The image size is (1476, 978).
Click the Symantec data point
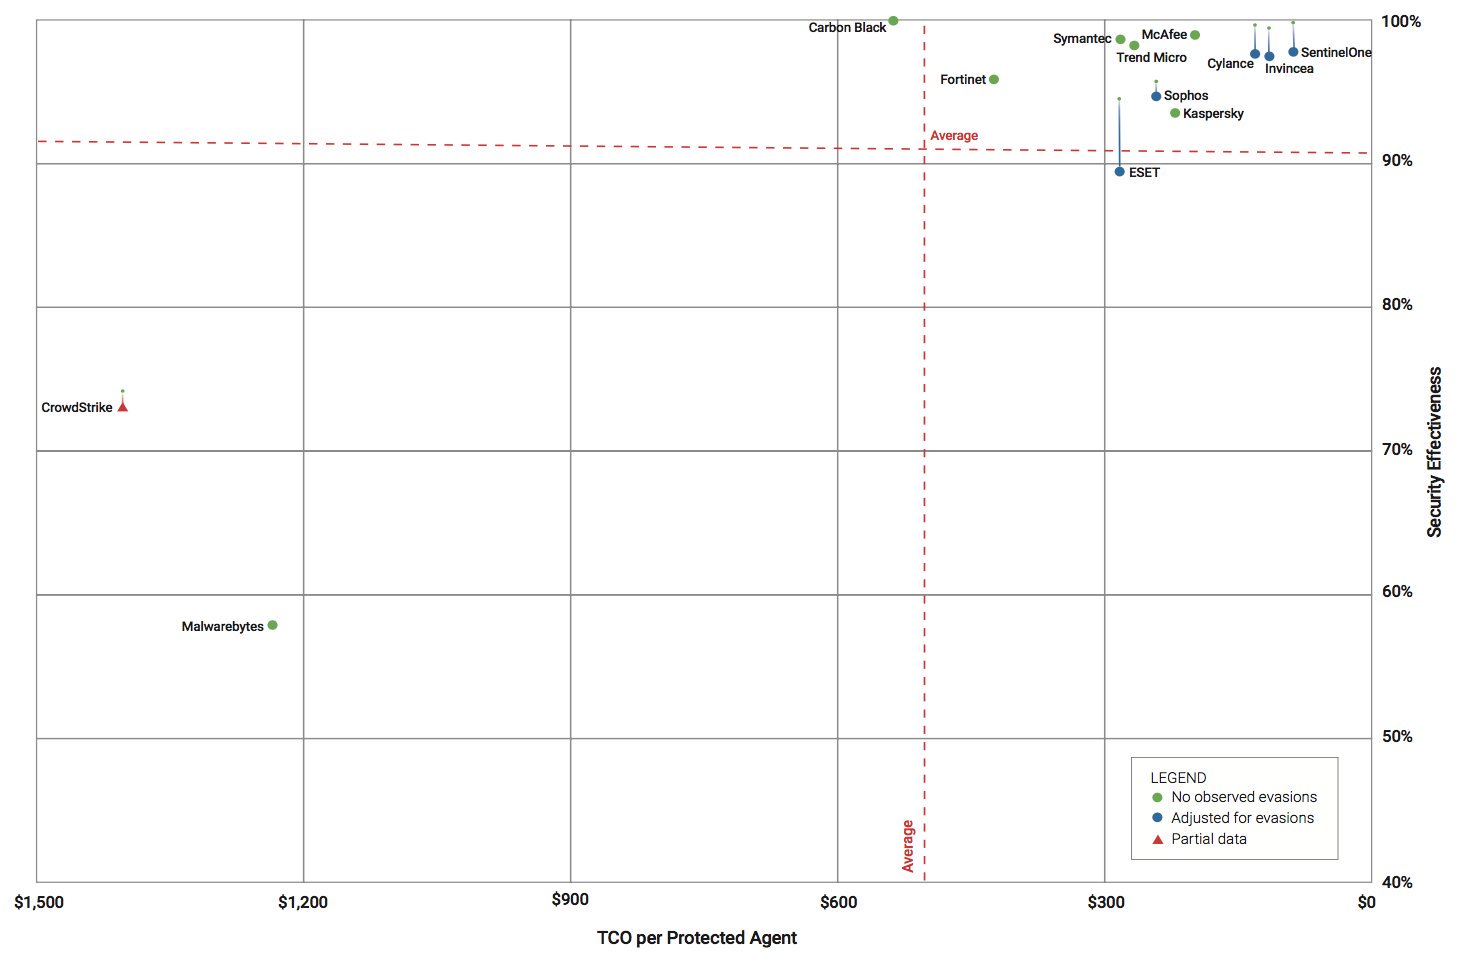click(1120, 39)
